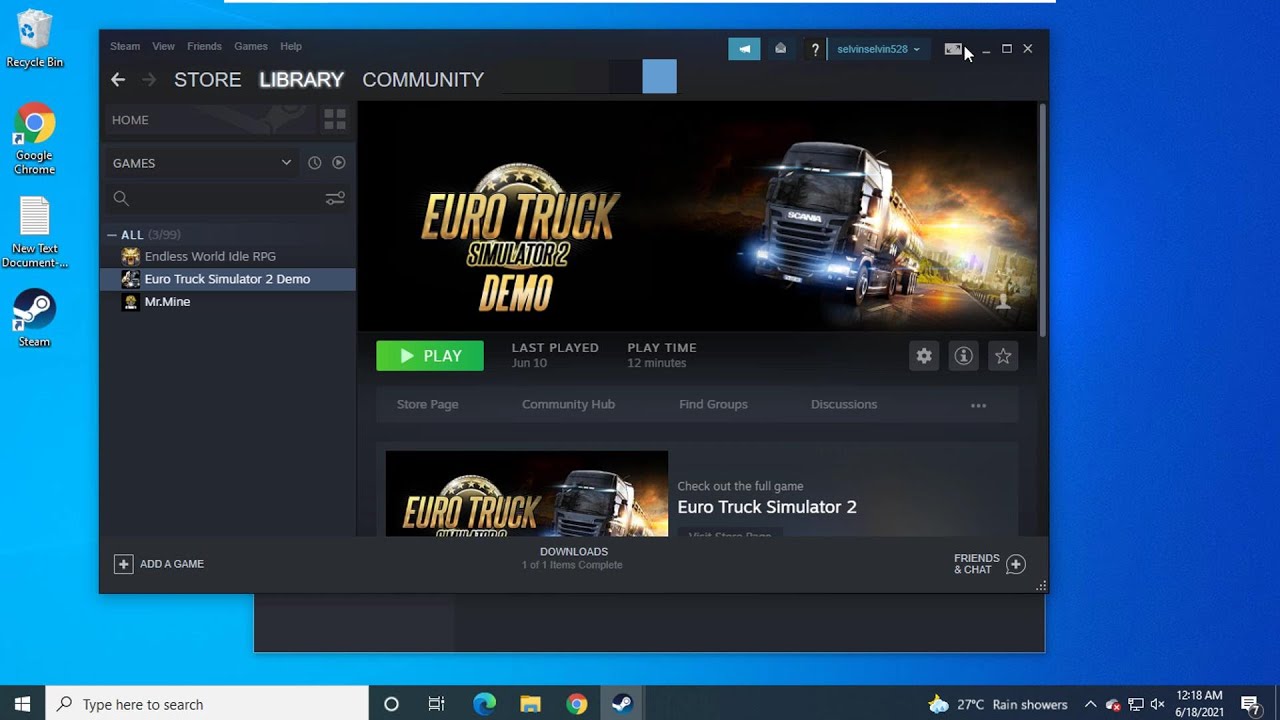Image resolution: width=1280 pixels, height=720 pixels.
Task: Click the Euro Truck Simulator 2 thumbnail
Action: (527, 493)
